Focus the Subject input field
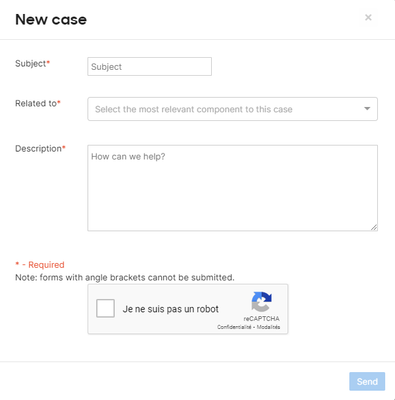 pyautogui.click(x=149, y=66)
